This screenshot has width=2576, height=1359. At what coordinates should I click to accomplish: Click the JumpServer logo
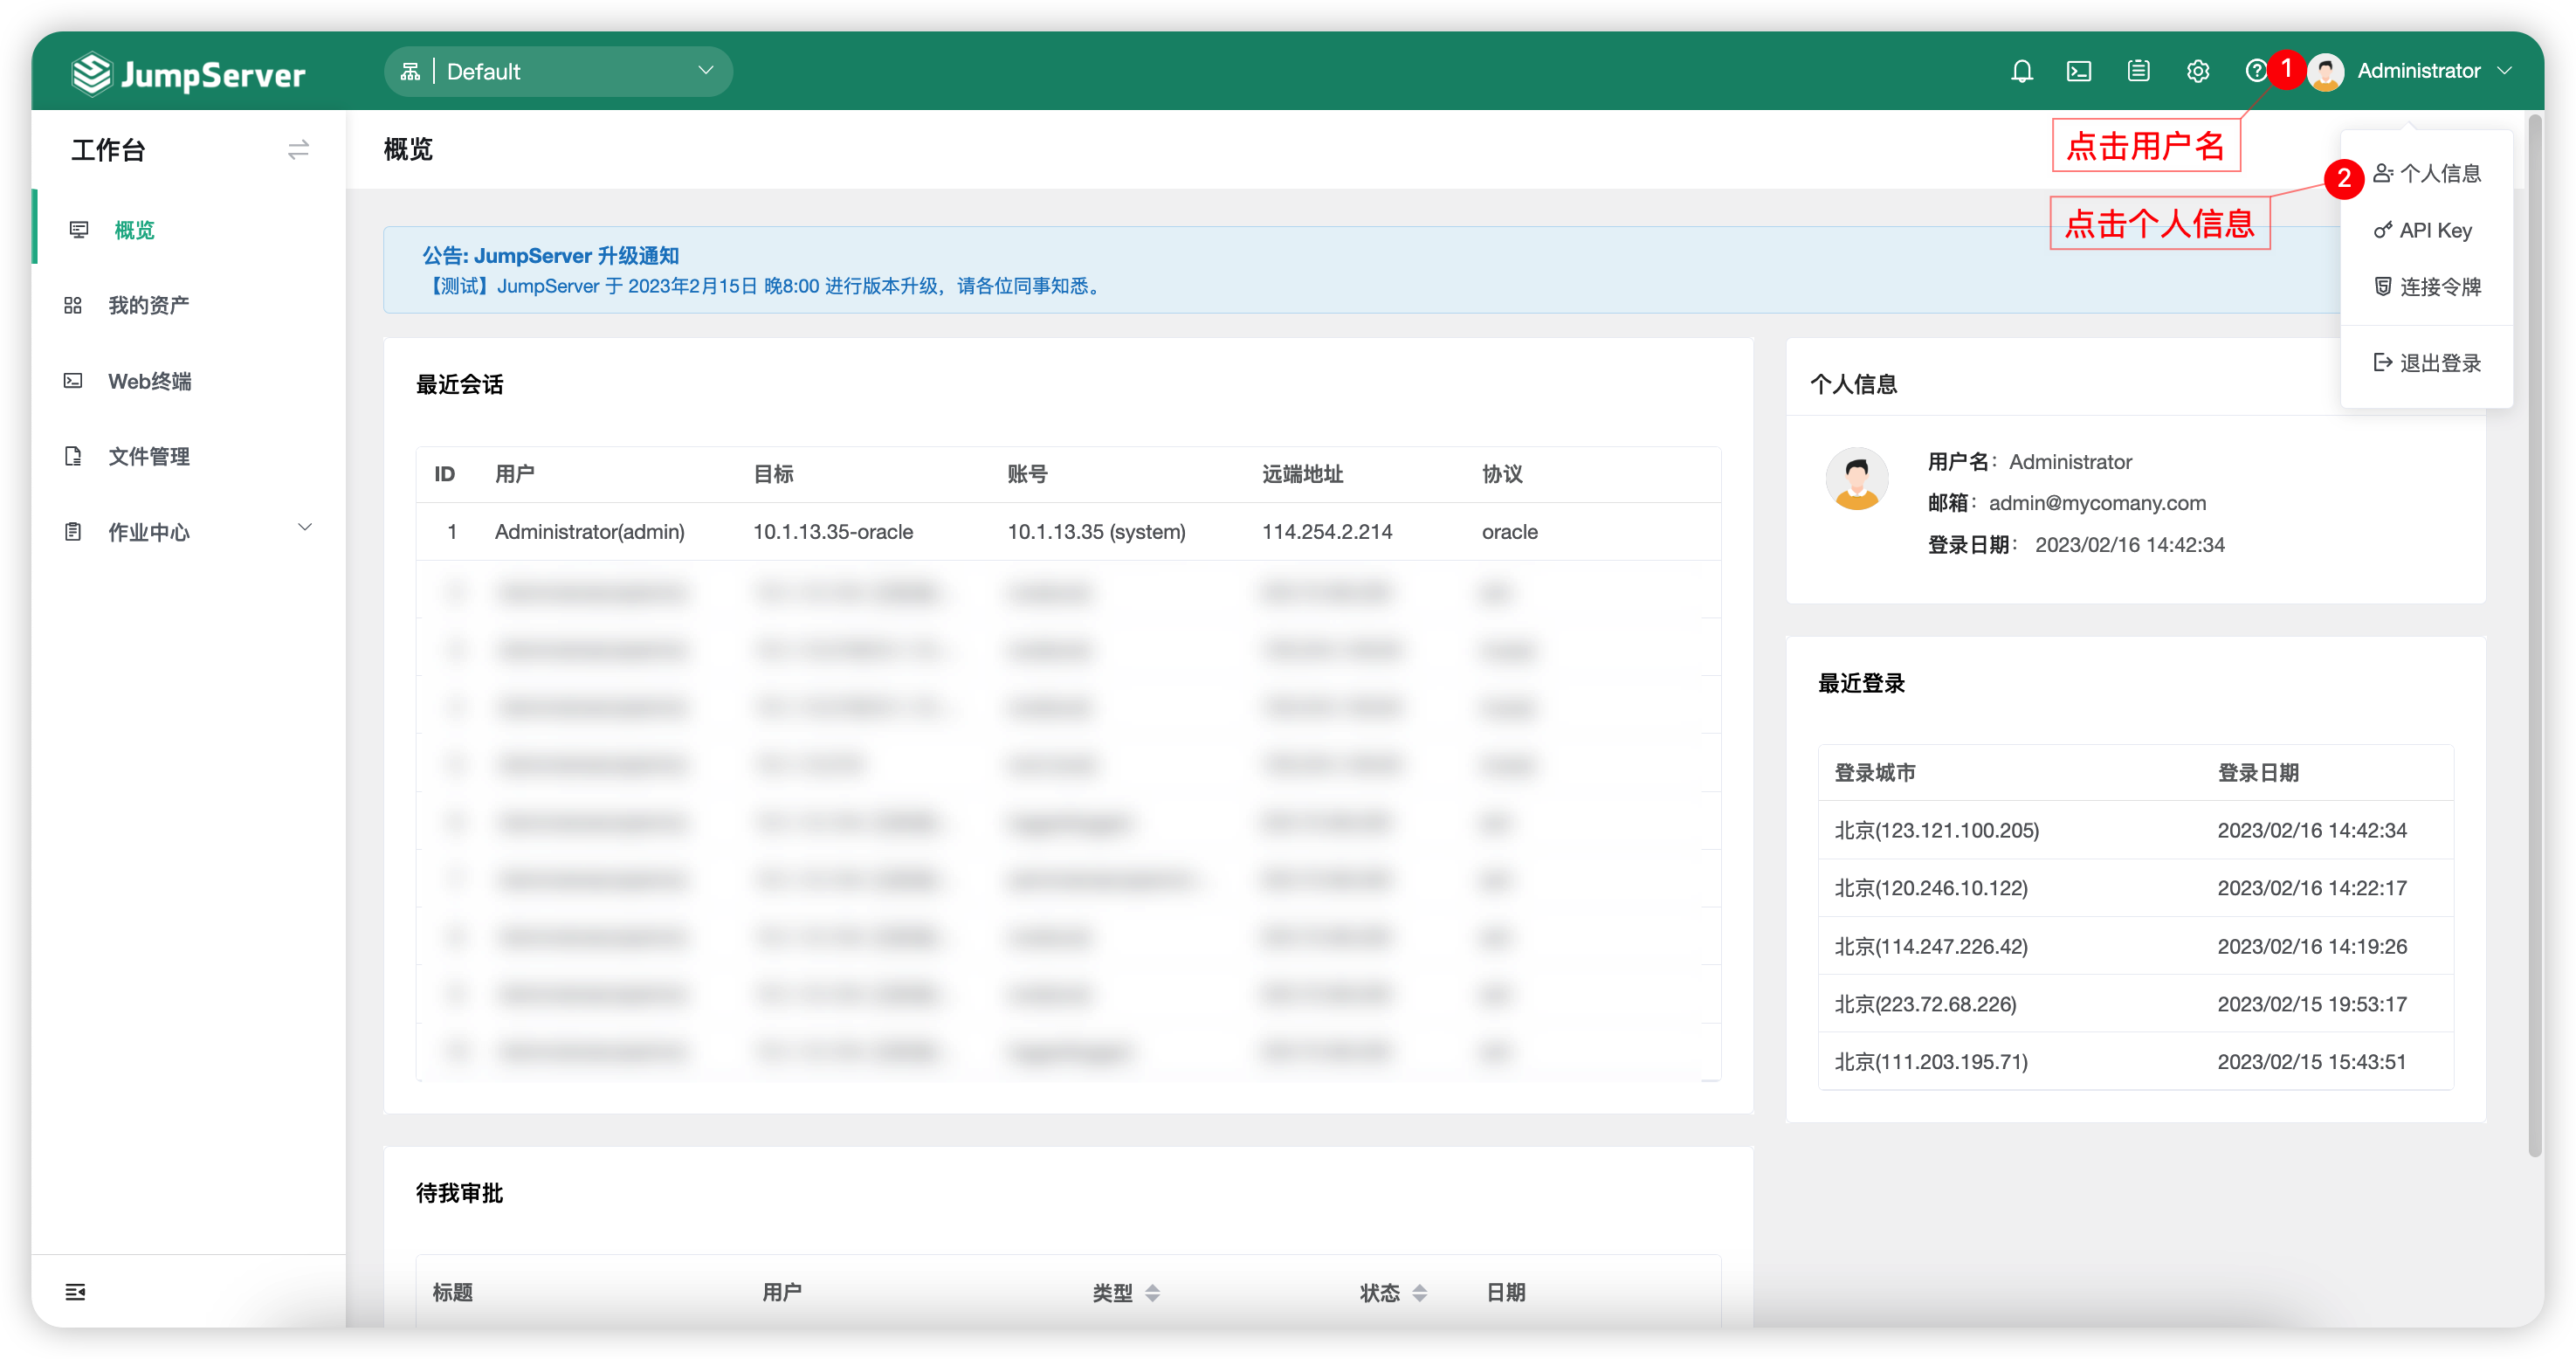(x=189, y=71)
